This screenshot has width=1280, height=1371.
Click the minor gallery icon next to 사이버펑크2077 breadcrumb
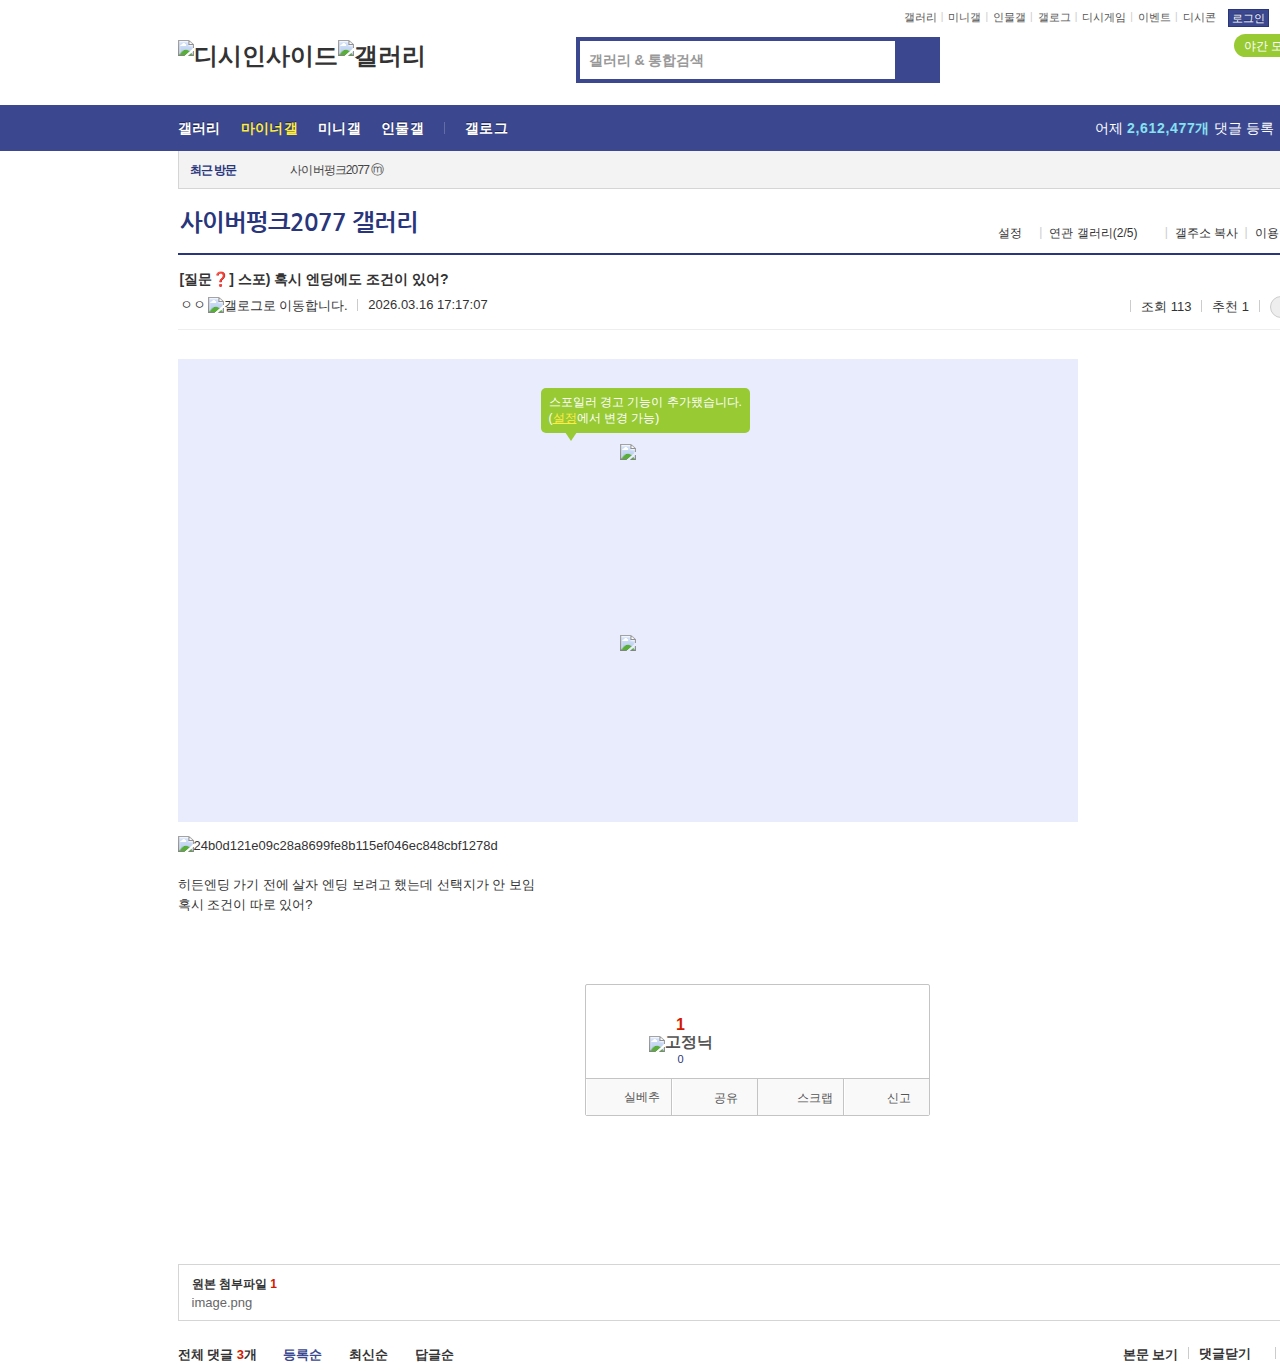(376, 170)
